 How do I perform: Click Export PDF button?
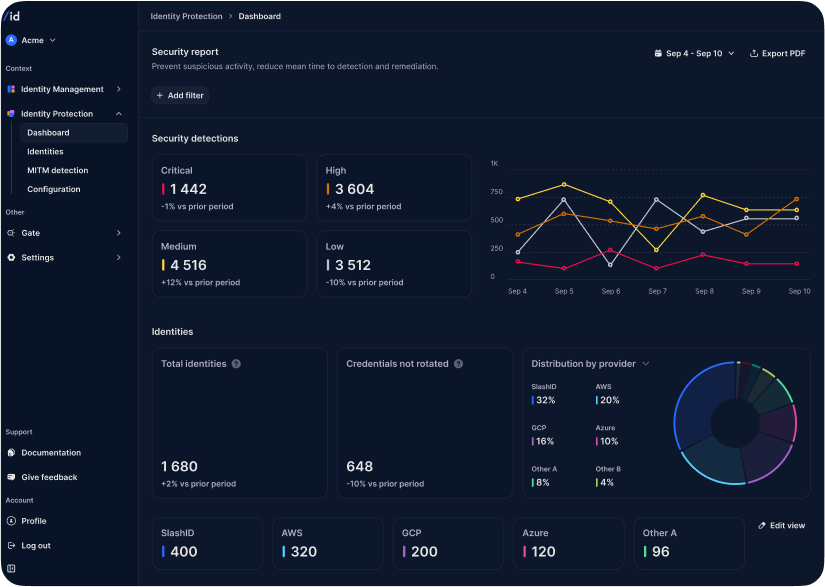(x=777, y=53)
